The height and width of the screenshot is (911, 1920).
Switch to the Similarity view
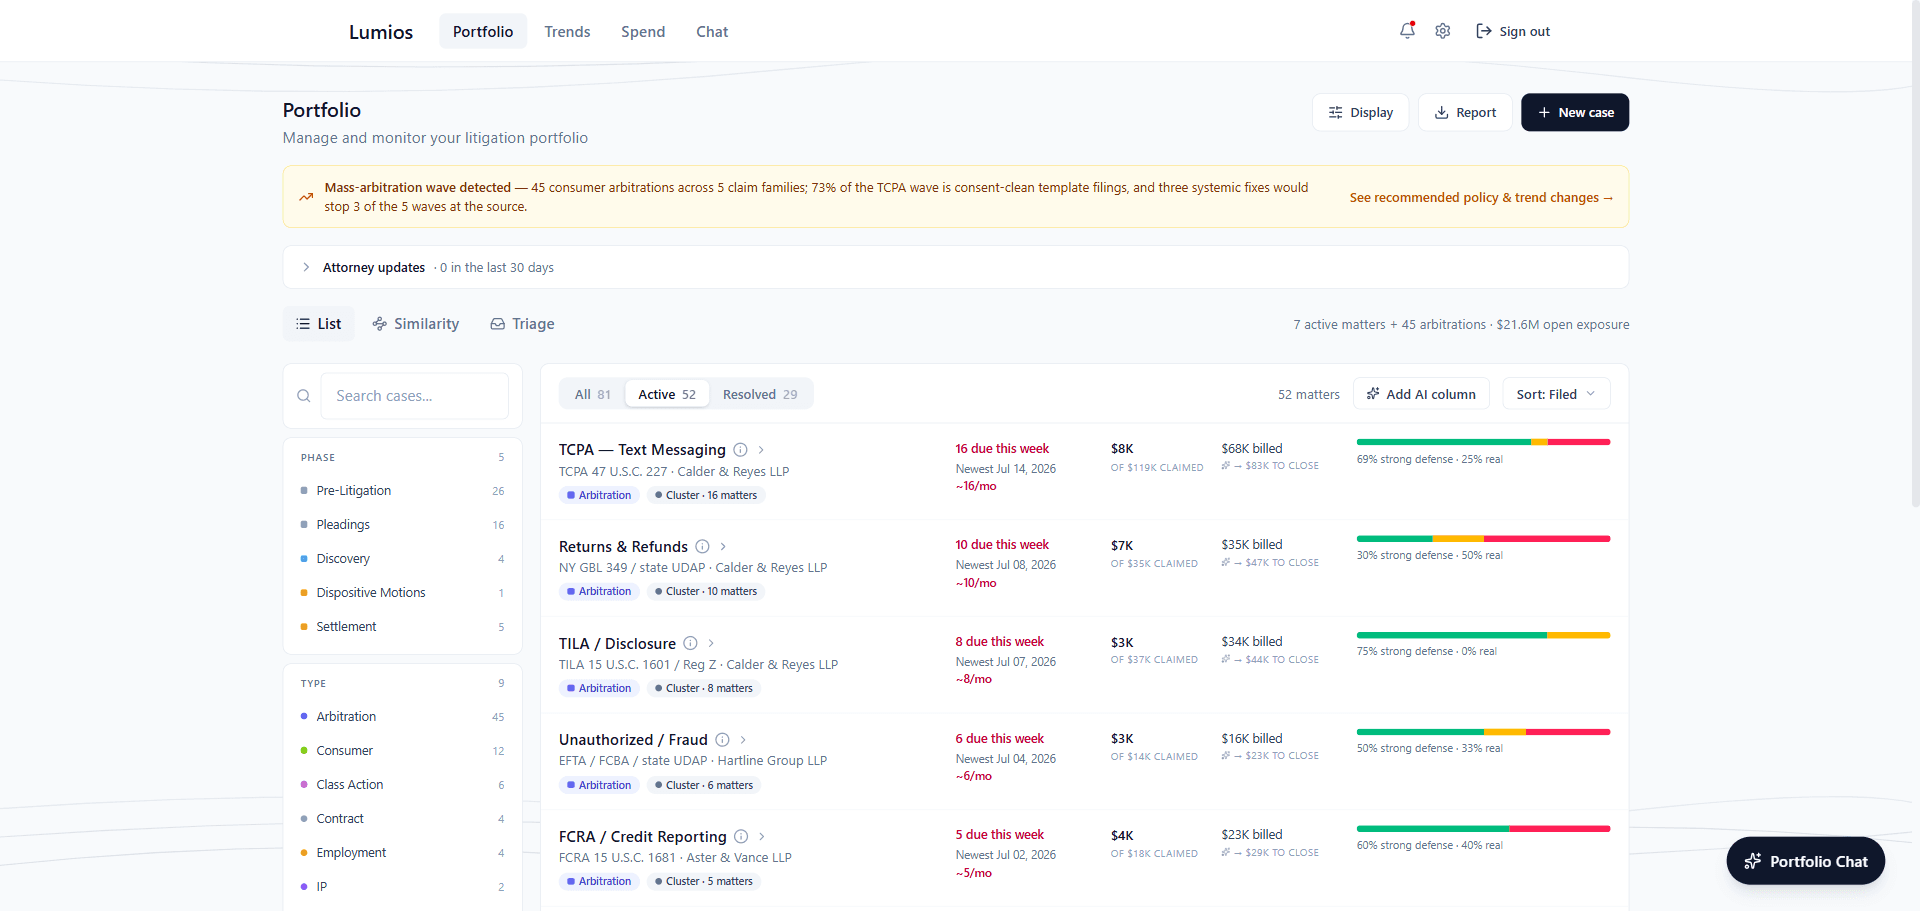click(415, 324)
